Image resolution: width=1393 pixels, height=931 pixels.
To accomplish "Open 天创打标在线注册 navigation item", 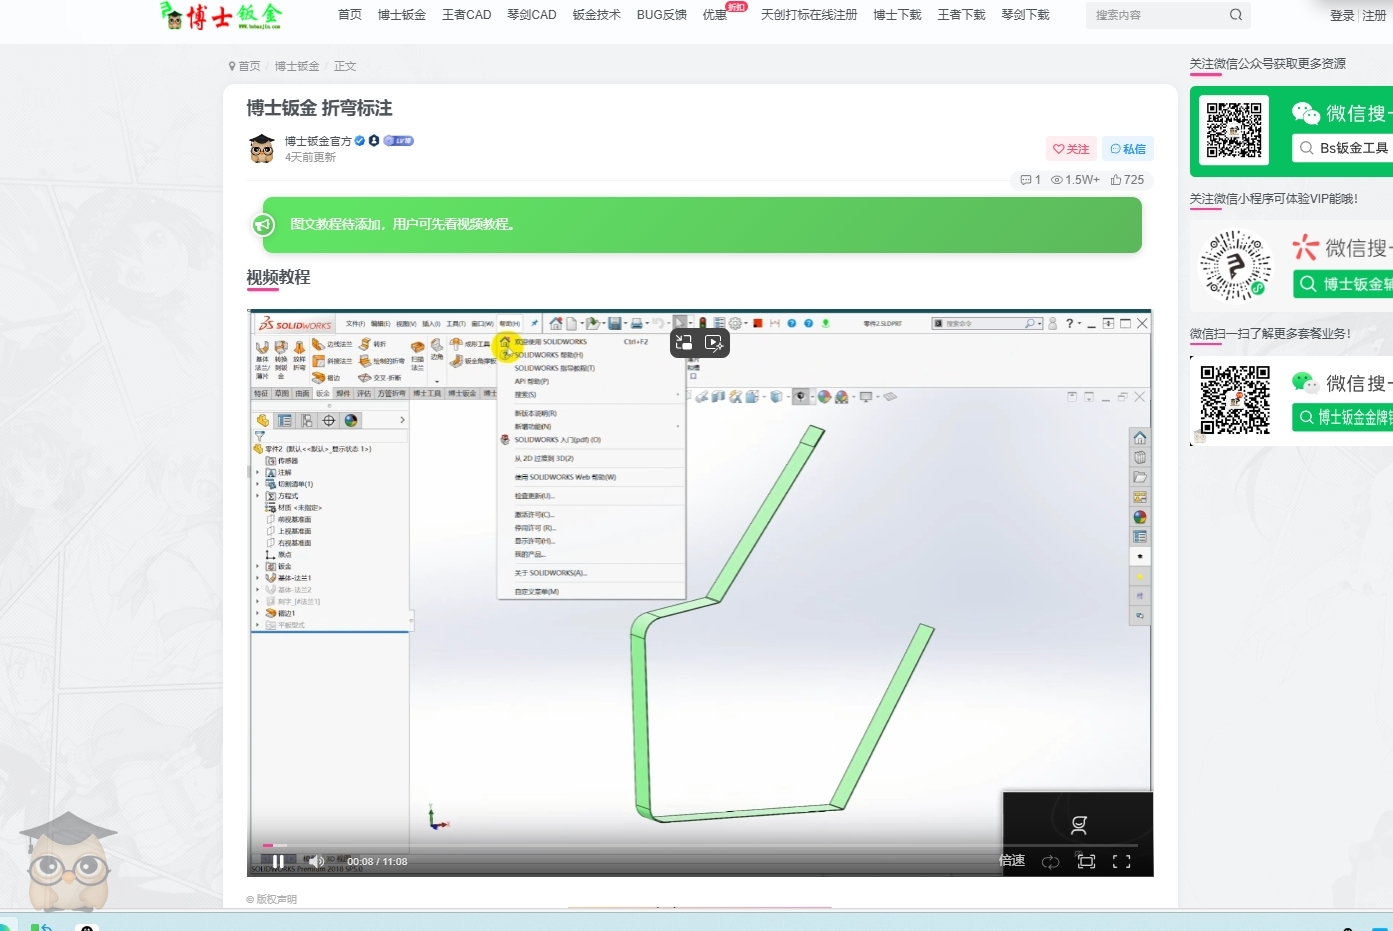I will click(809, 15).
